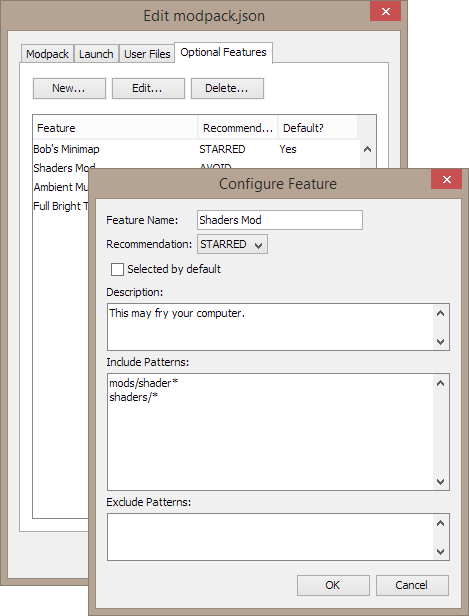Click the Feature column header

click(x=115, y=128)
